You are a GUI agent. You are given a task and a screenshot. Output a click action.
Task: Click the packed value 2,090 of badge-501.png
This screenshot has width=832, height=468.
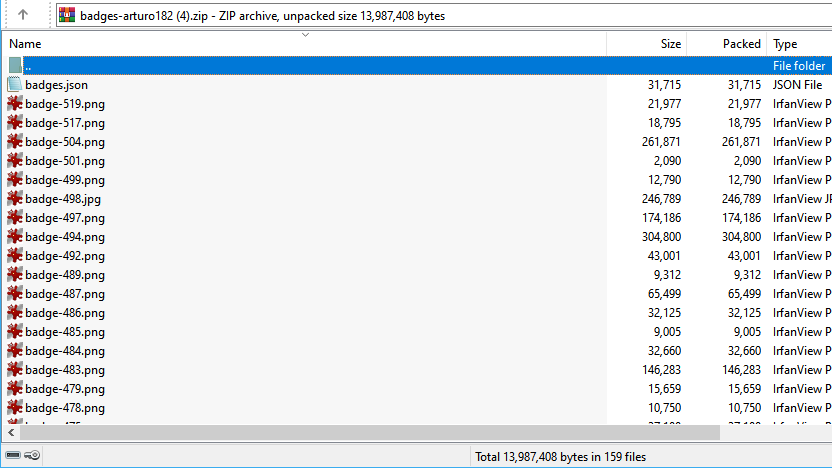click(x=747, y=161)
